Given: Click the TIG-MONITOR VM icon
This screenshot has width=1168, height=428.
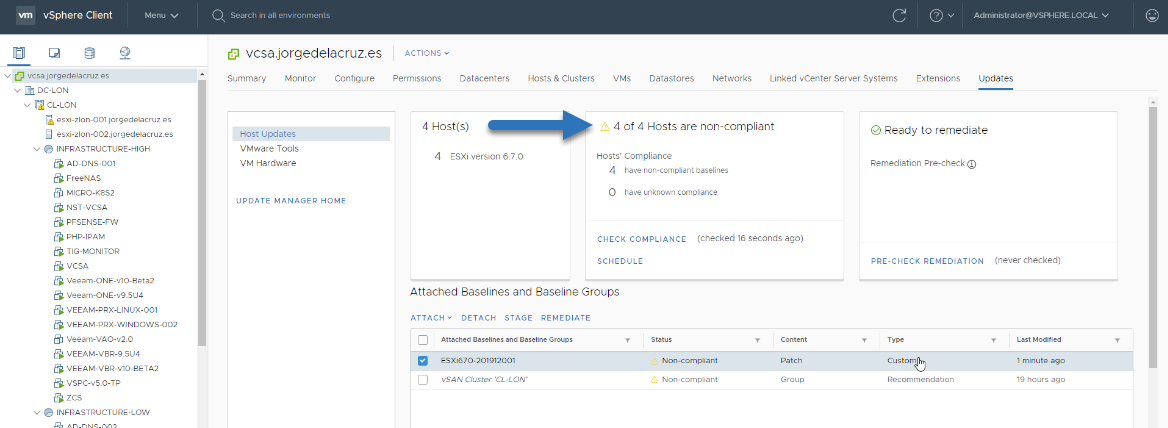Looking at the screenshot, I should point(58,251).
